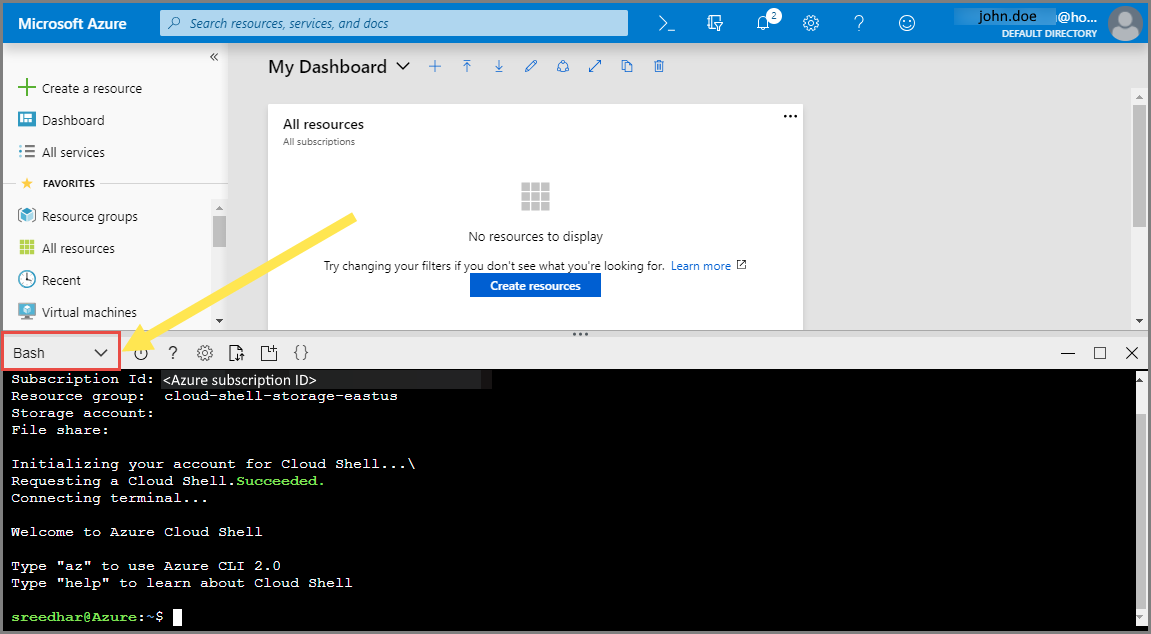Viewport: 1151px width, 634px height.
Task: Click the cloud-shell-storage-eastus text
Action: tap(281, 396)
